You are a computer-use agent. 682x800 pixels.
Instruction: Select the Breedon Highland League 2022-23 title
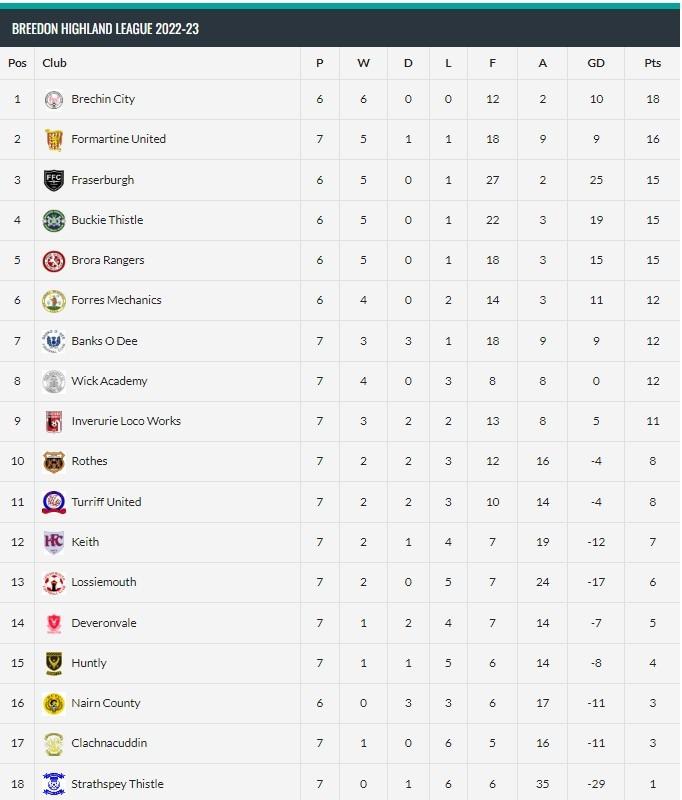coord(106,29)
